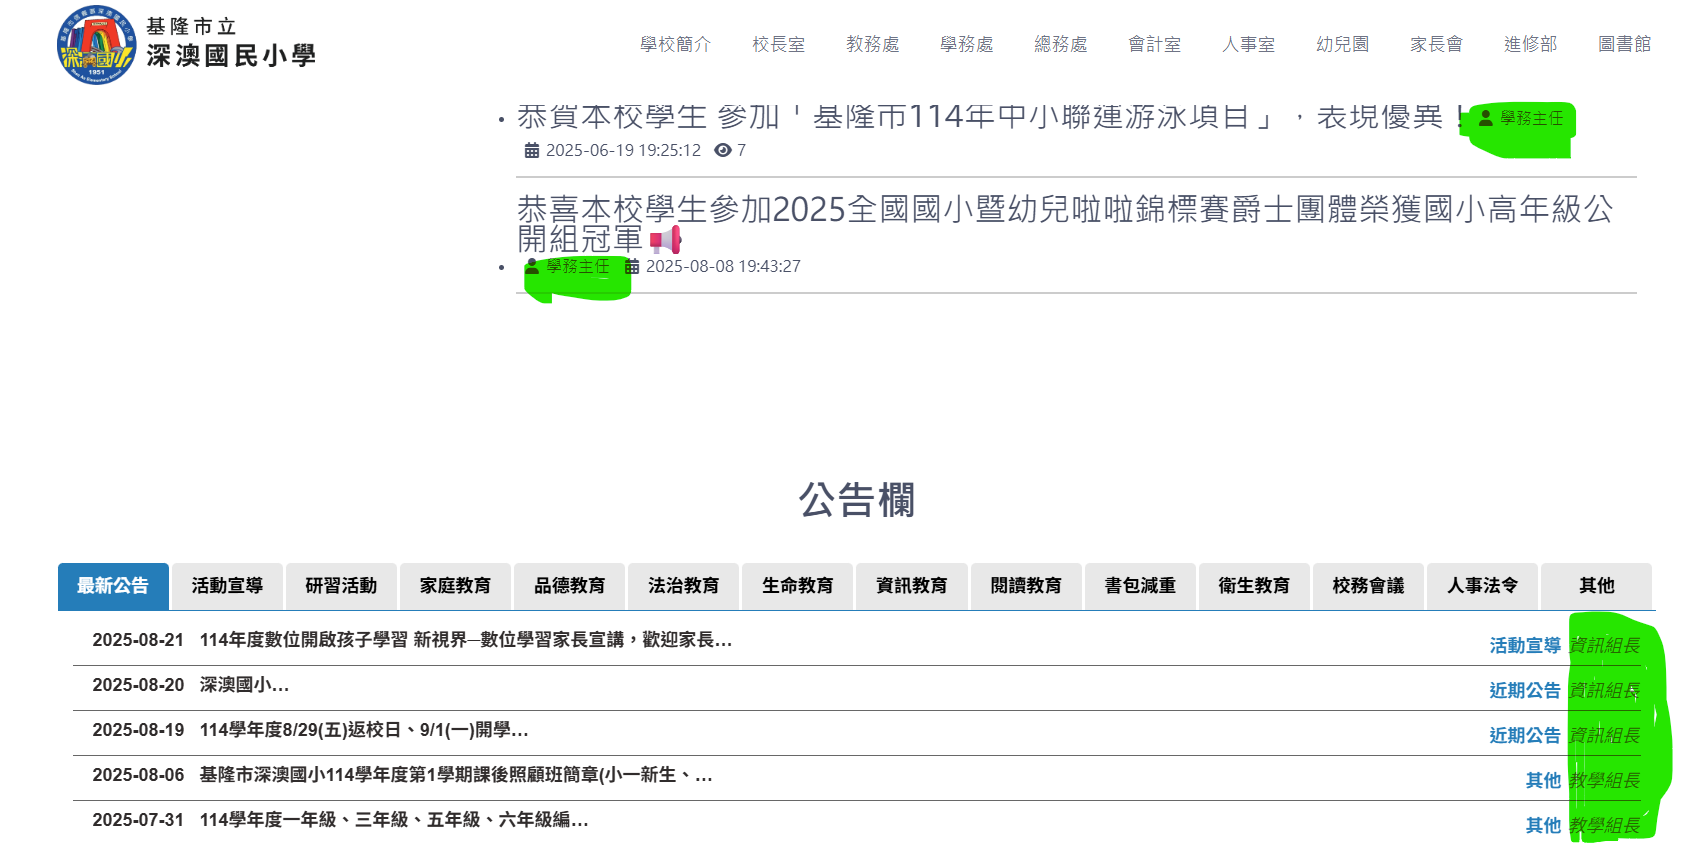
Task: Open 一年級、三年級編班 announcement
Action: pos(394,820)
